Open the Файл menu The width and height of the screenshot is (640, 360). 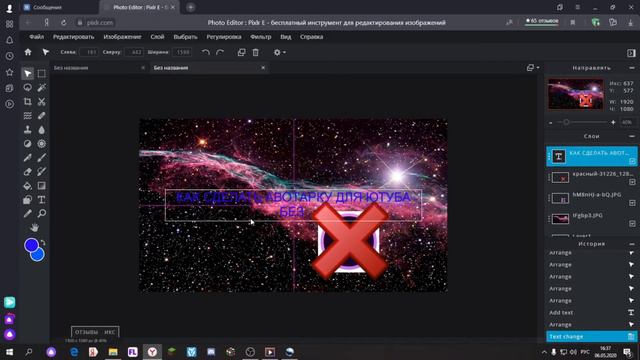point(36,37)
